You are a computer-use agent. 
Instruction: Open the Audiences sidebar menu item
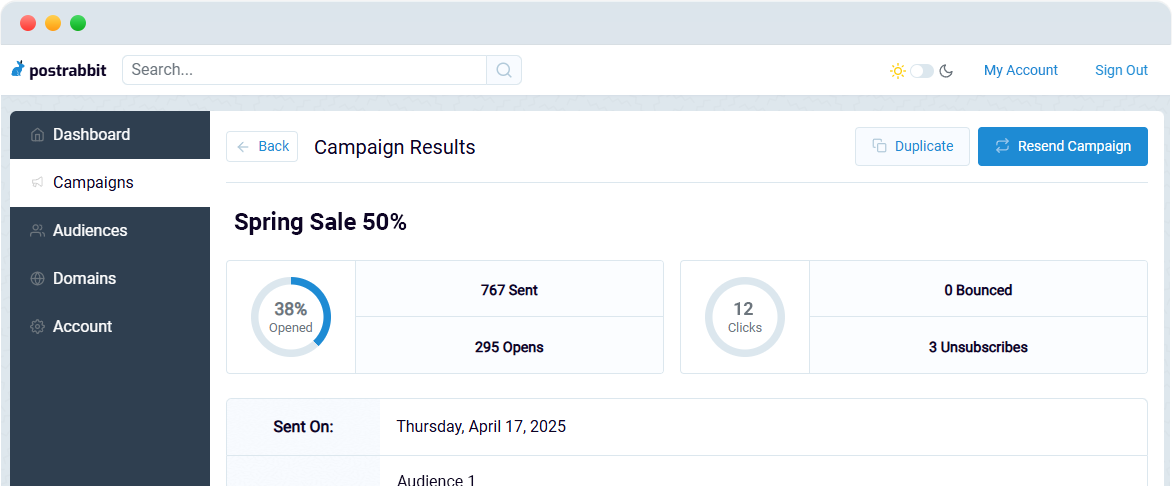[110, 230]
